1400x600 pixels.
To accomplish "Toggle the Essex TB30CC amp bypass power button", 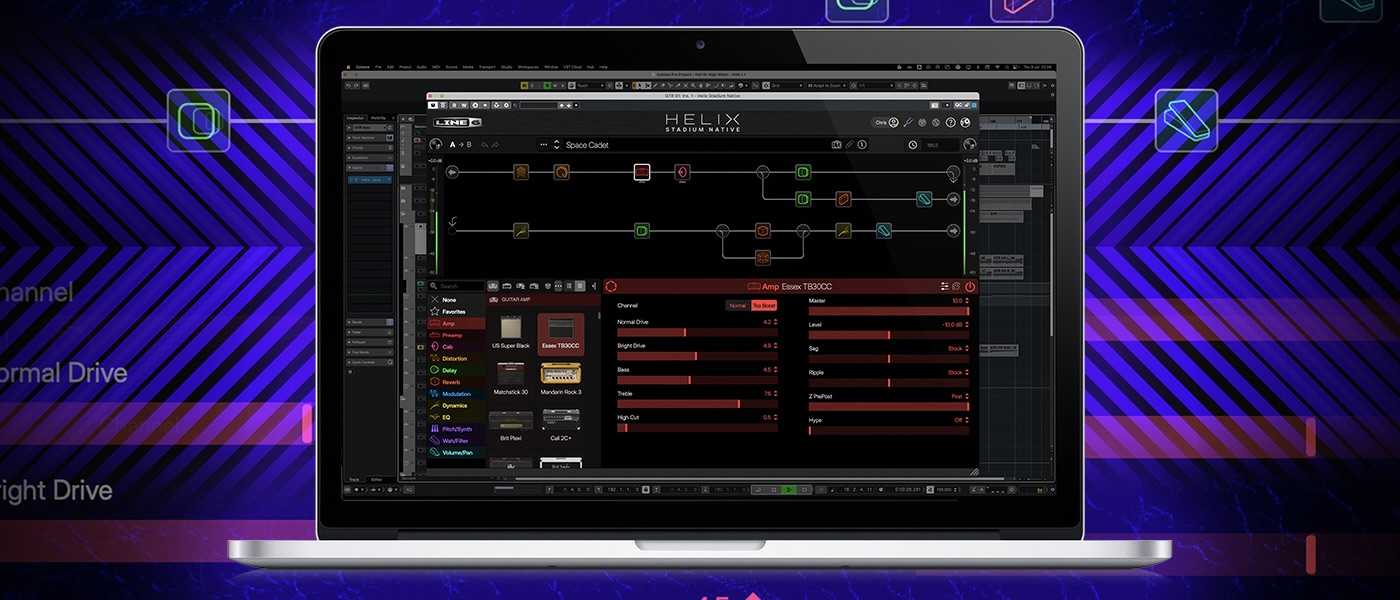I will [x=970, y=287].
